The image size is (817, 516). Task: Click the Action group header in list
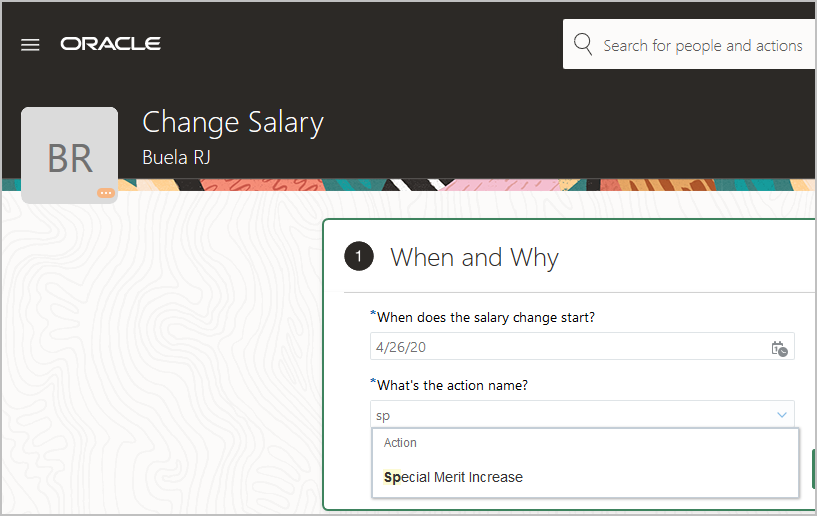pos(400,443)
